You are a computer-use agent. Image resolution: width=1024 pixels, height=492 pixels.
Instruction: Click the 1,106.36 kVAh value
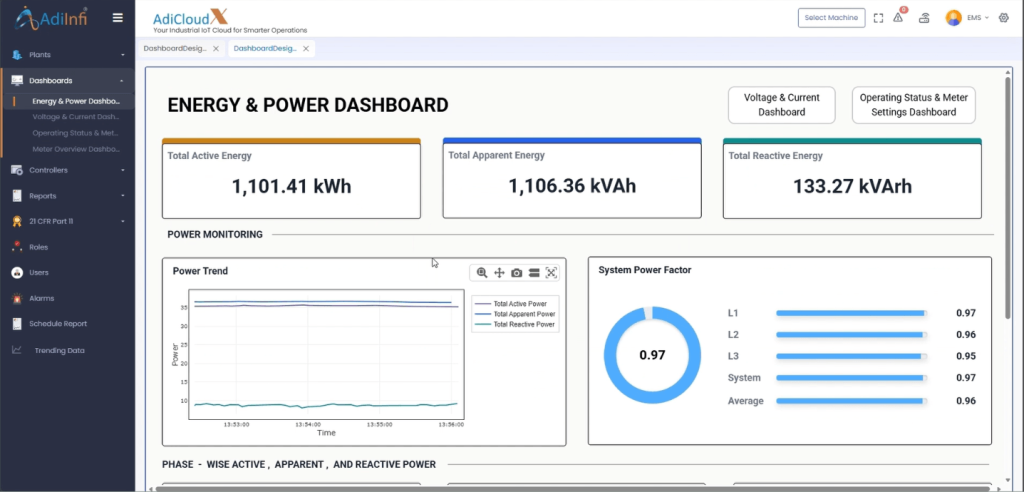(x=572, y=186)
